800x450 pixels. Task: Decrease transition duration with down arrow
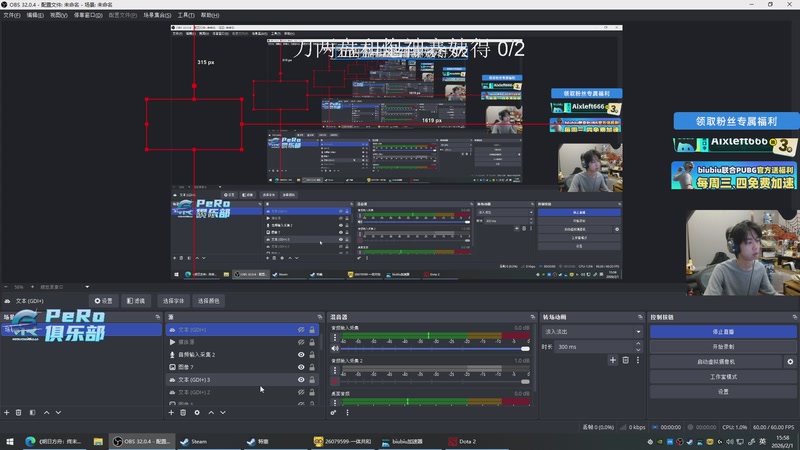tap(638, 349)
